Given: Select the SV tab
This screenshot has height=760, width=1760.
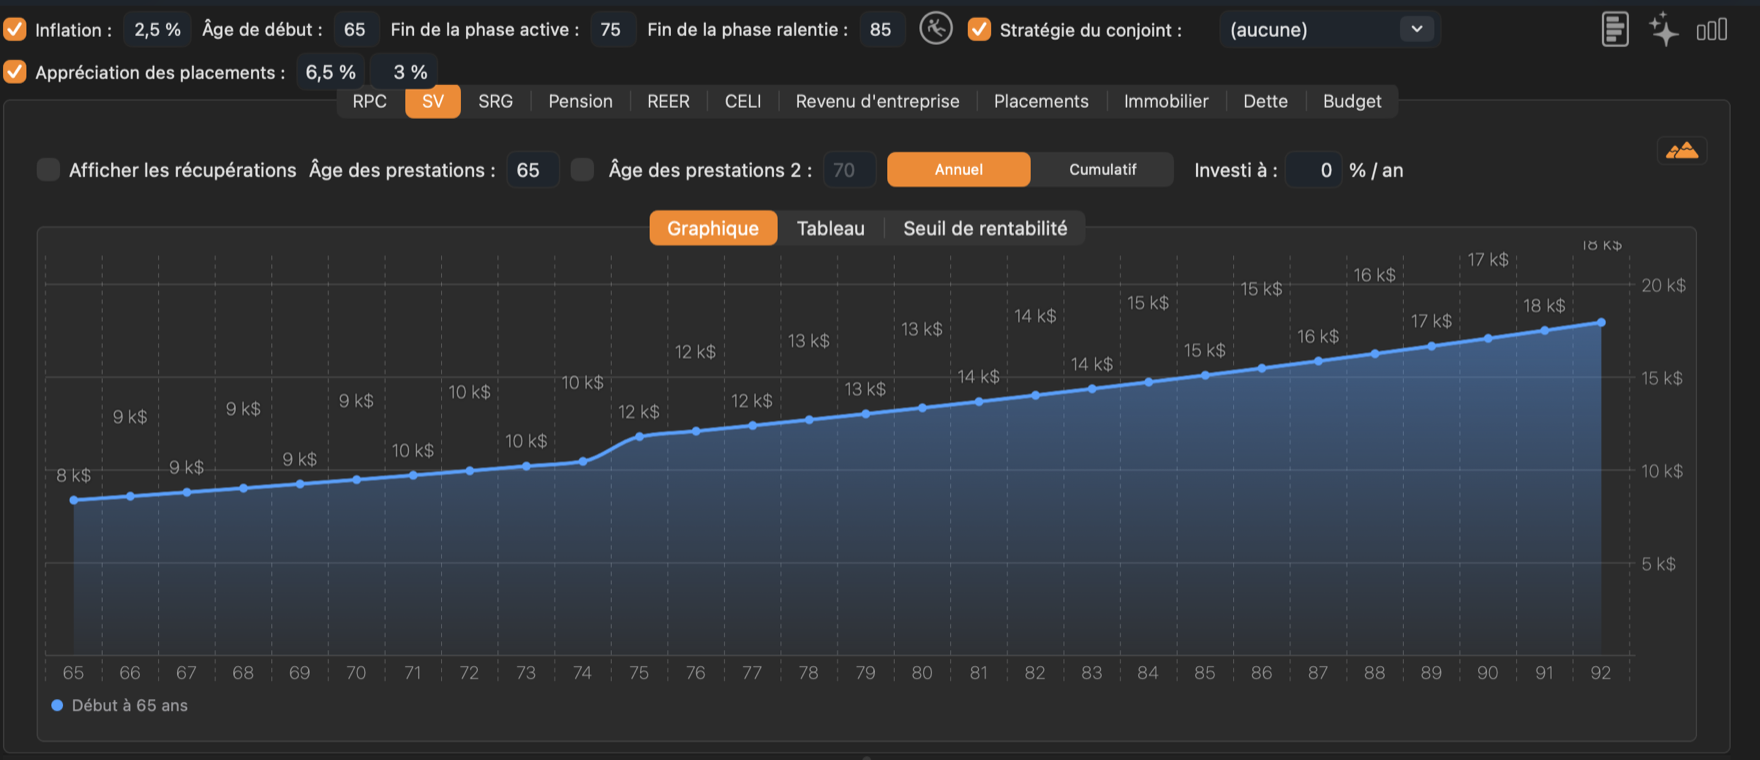Looking at the screenshot, I should tap(433, 101).
